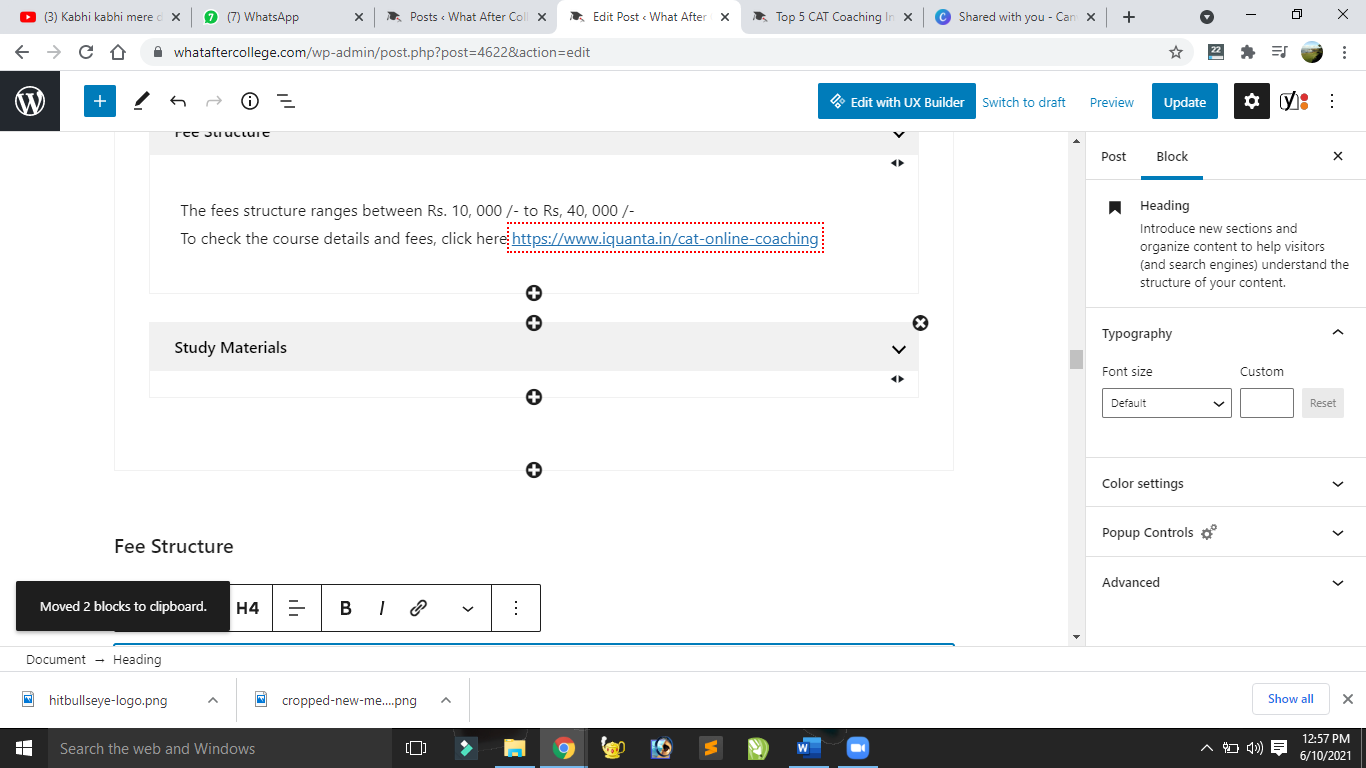1366x768 pixels.
Task: Click the Custom font size input field
Action: (x=1266, y=403)
